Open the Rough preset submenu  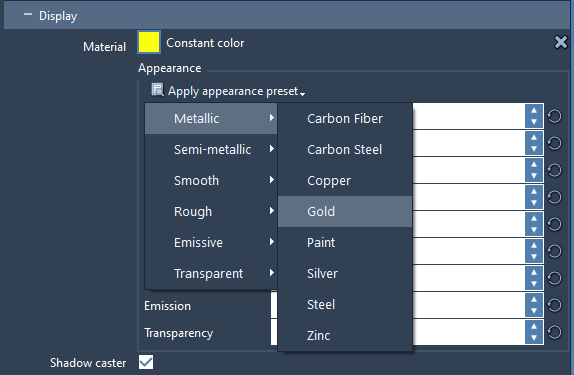[211, 211]
